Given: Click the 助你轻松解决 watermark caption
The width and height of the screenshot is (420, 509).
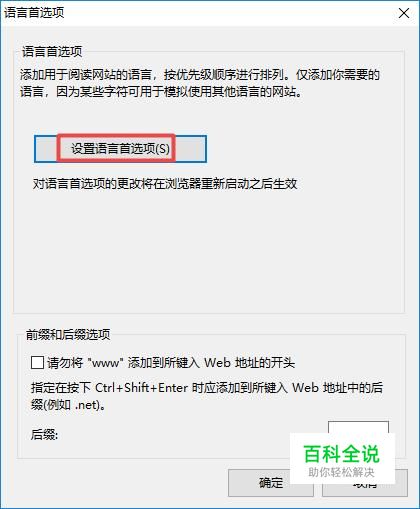Looking at the screenshot, I should 341,472.
